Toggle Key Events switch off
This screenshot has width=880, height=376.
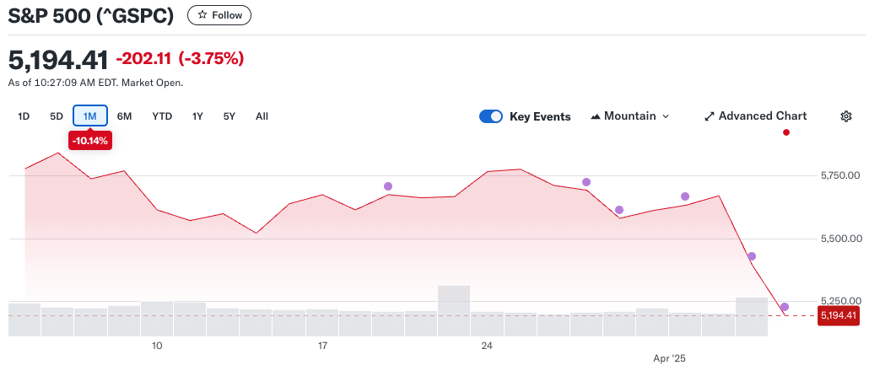(x=491, y=116)
